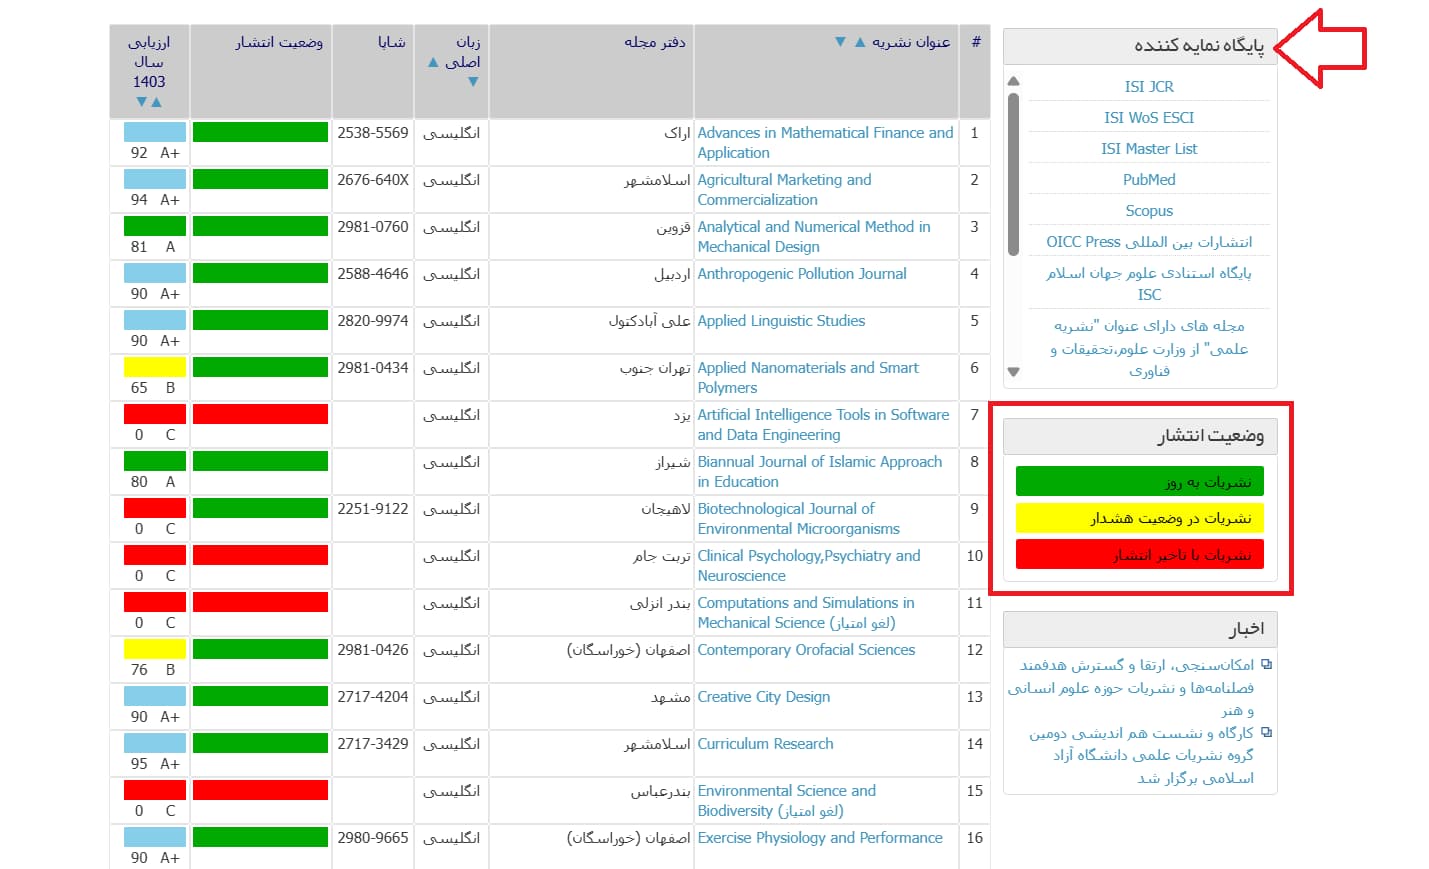Image resolution: width=1429 pixels, height=869 pixels.
Task: Click scroll-down arrow of indexing database list
Action: 1013,372
